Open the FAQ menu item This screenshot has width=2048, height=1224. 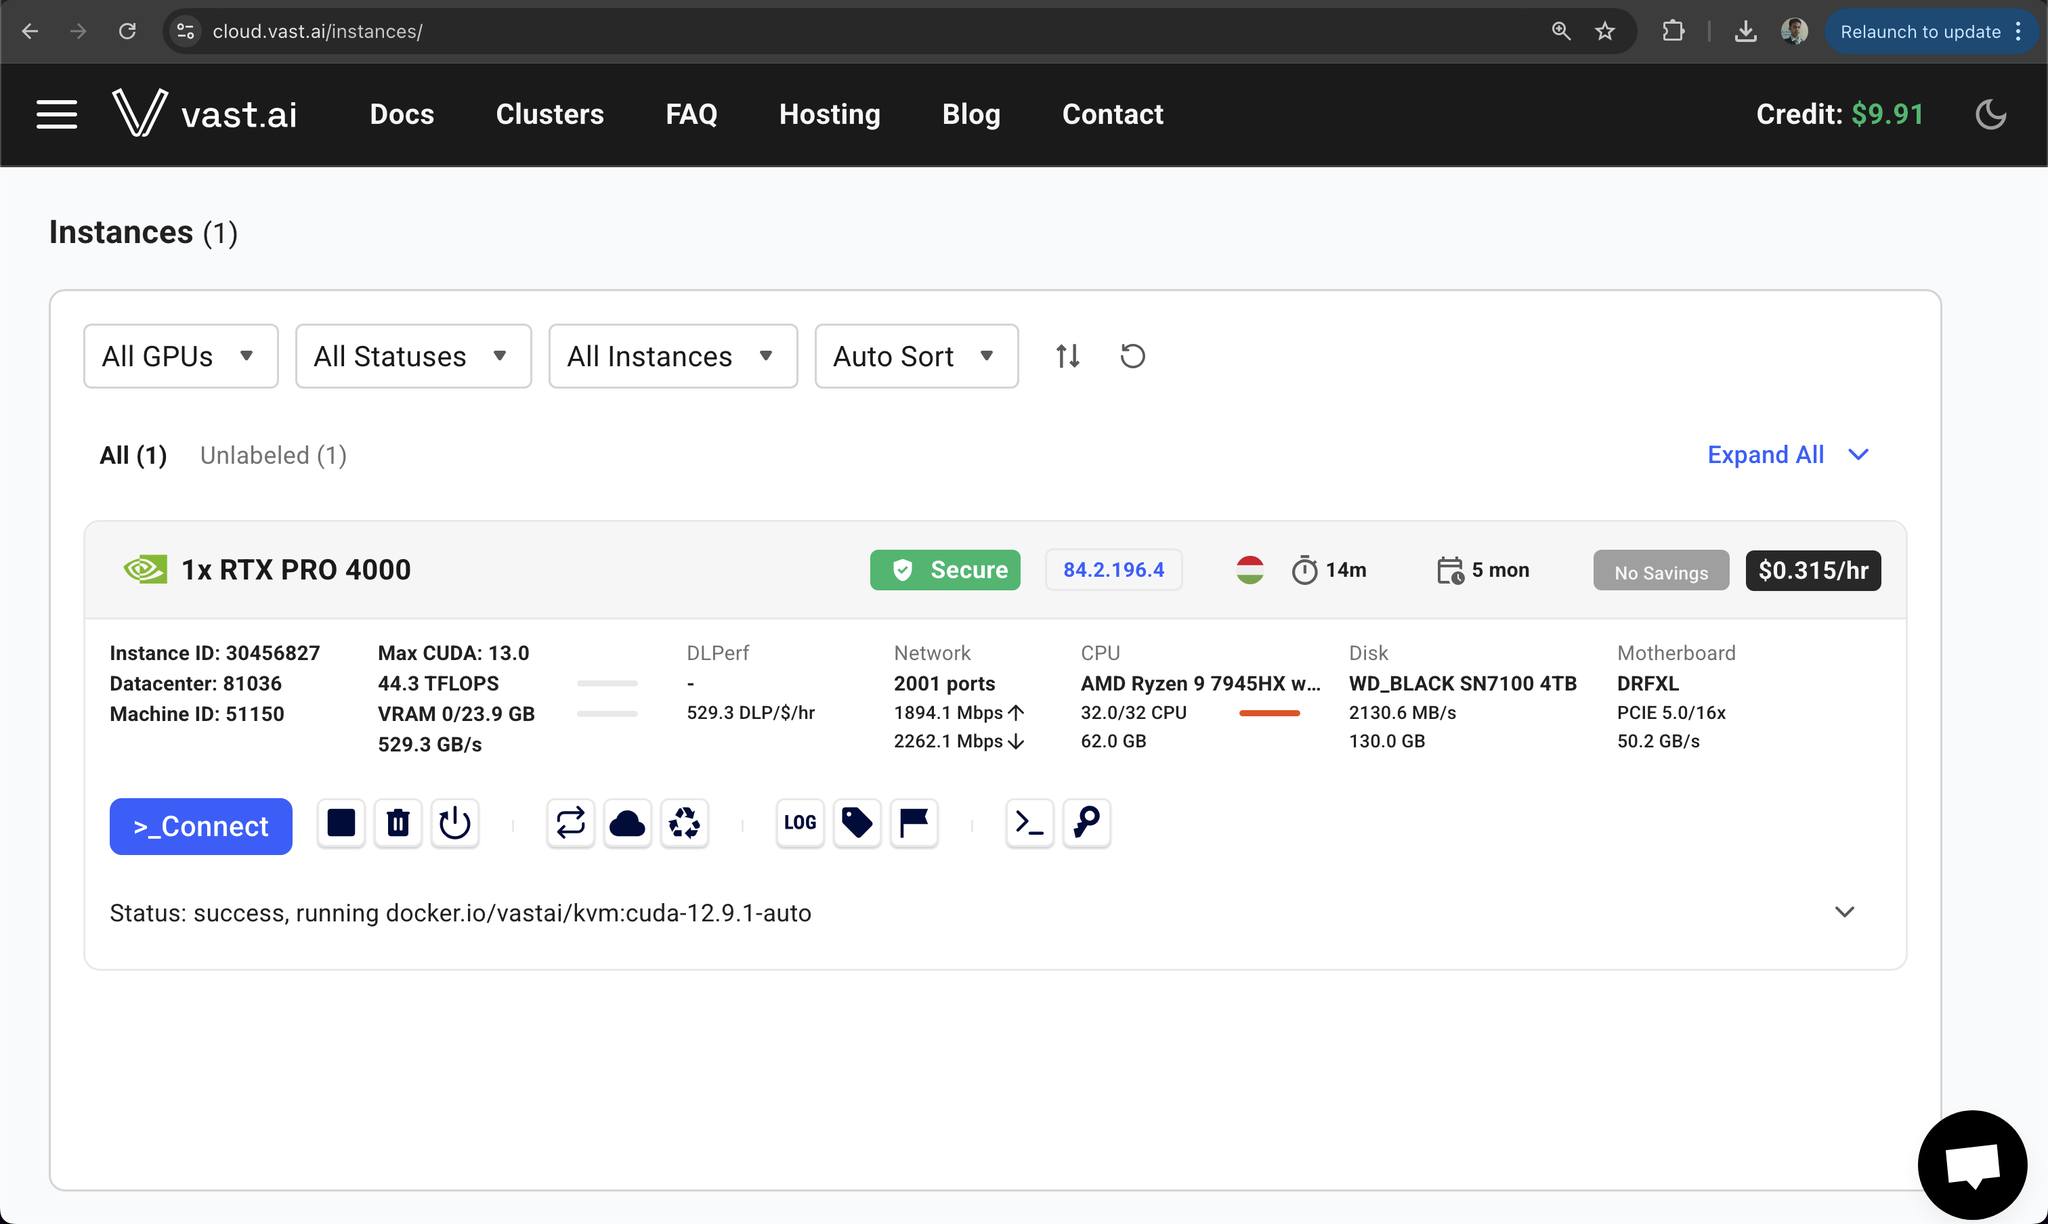click(692, 114)
